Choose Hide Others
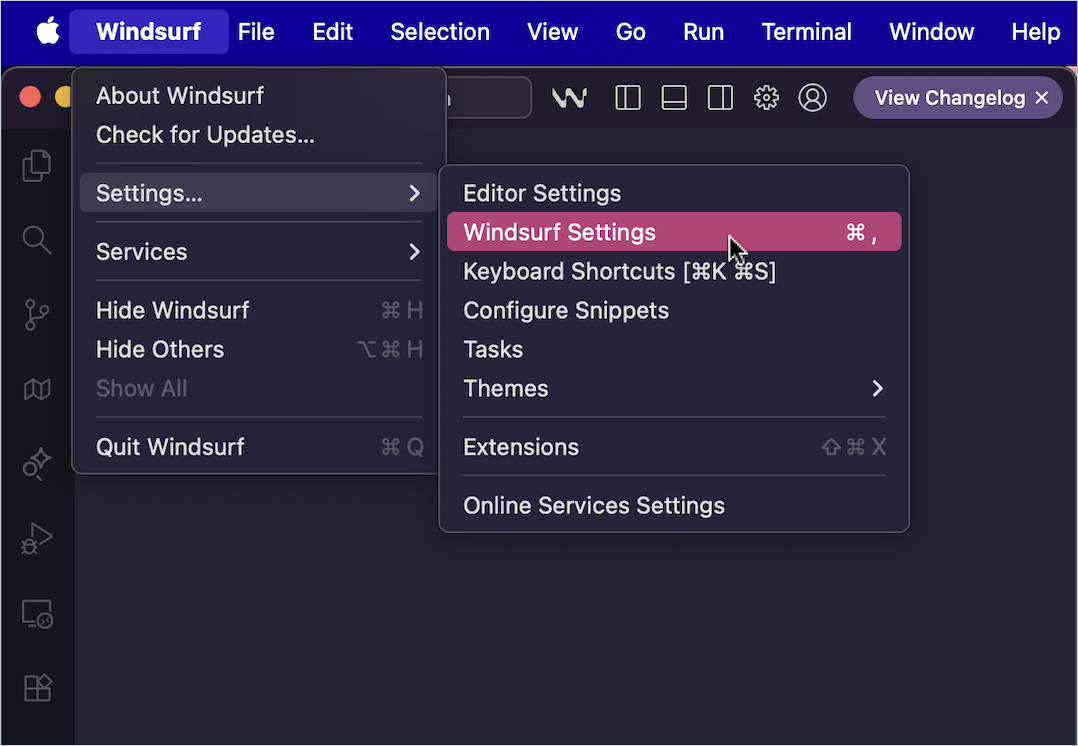 pos(258,349)
